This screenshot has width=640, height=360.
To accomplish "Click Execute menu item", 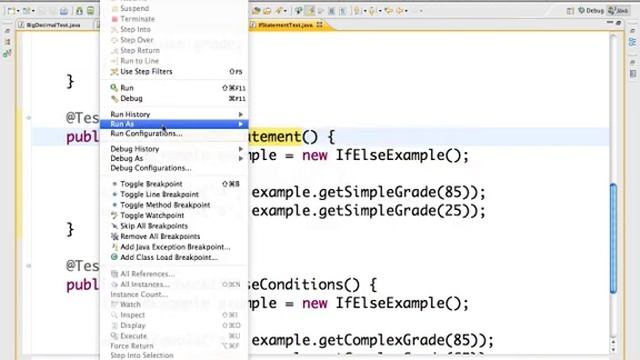I will point(174,336).
